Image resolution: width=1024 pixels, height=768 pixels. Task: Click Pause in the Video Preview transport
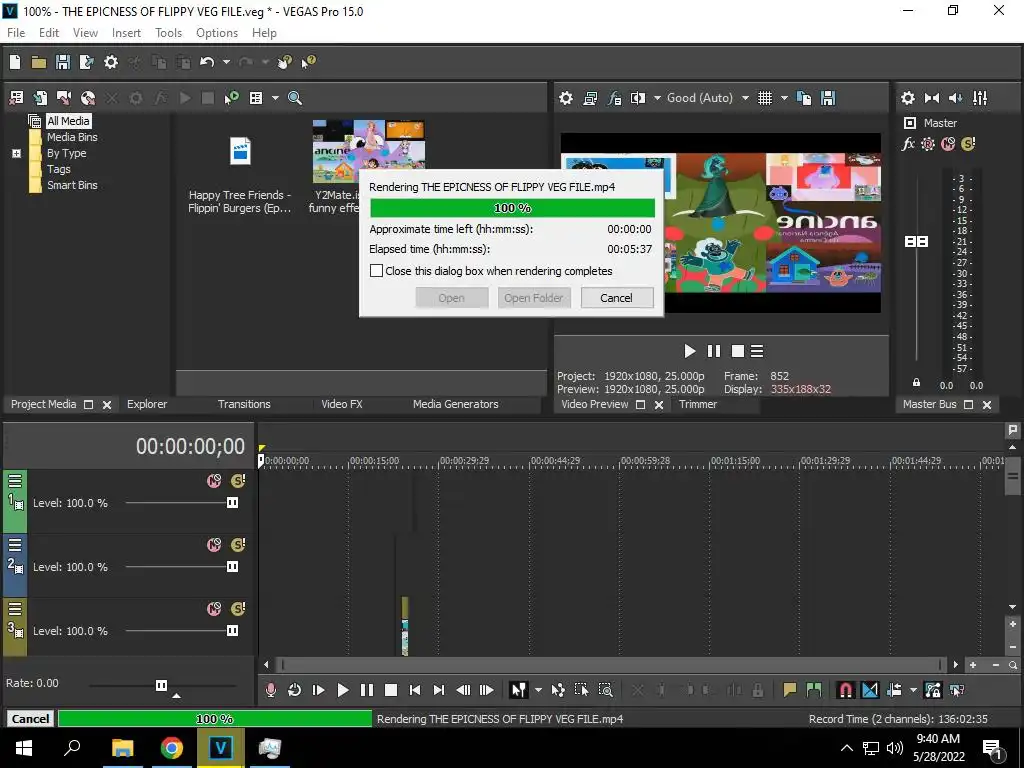(x=714, y=351)
